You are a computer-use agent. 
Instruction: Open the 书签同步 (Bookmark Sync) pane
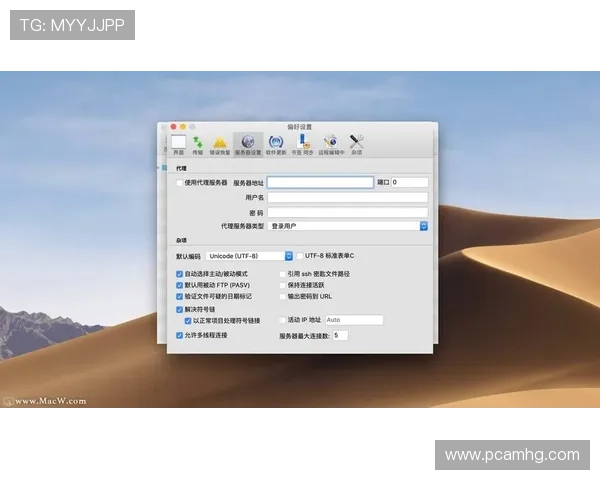(x=302, y=143)
